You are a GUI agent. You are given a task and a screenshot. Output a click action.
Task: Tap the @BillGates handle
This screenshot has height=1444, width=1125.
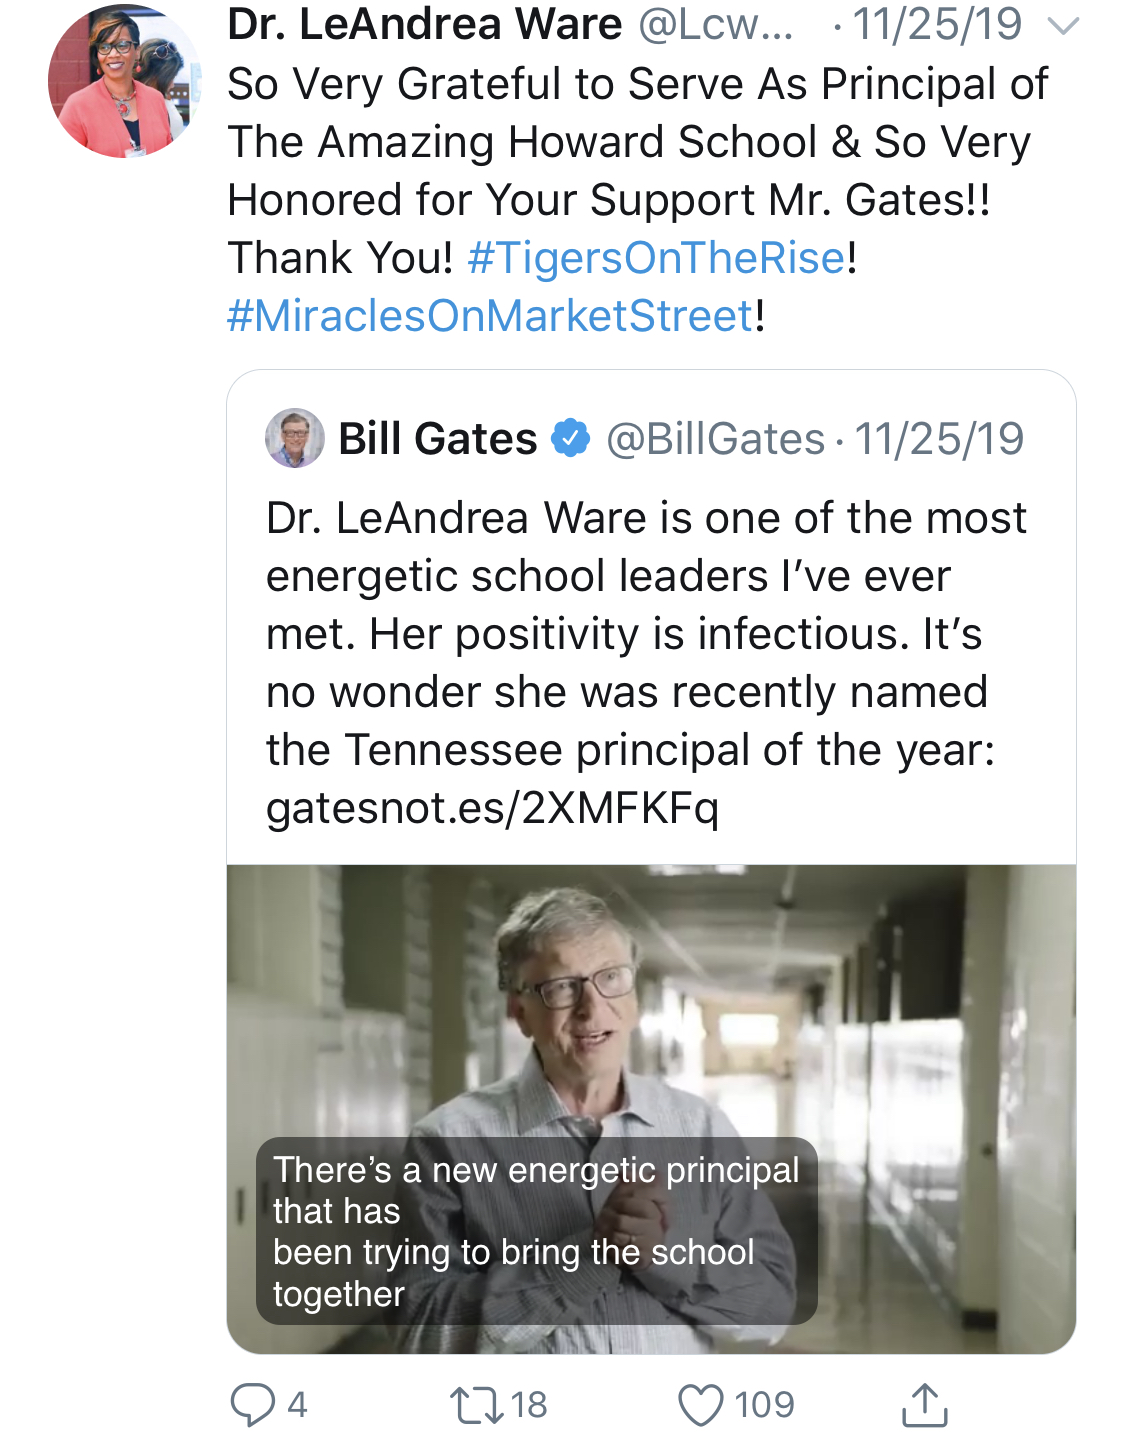pos(716,439)
